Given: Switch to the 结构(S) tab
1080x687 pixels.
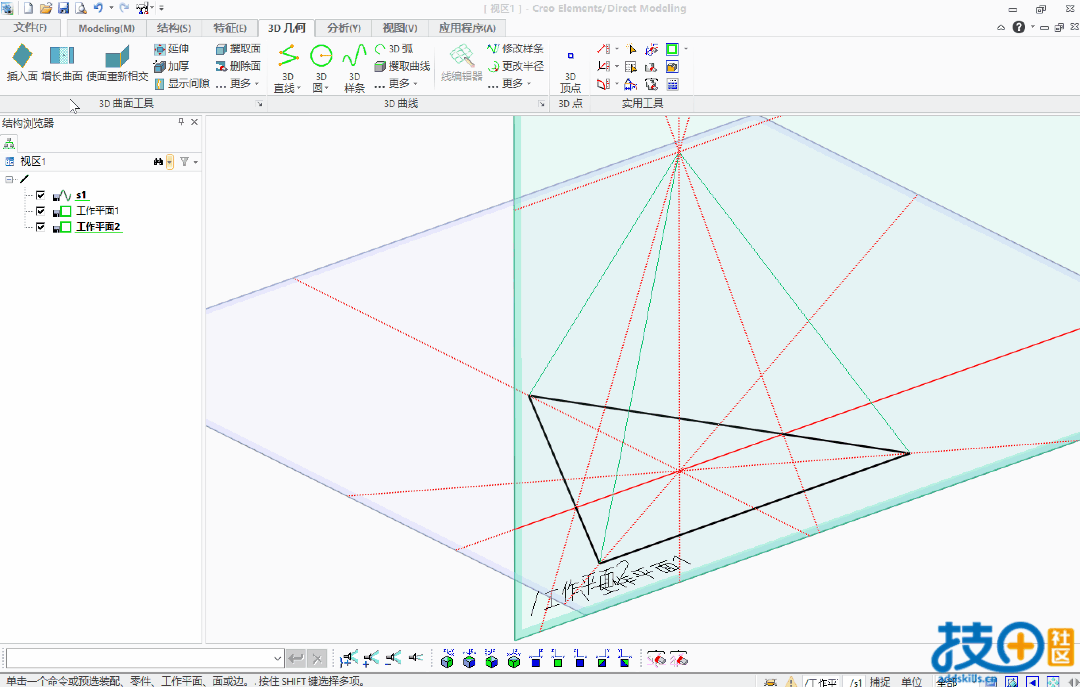Looking at the screenshot, I should point(174,28).
